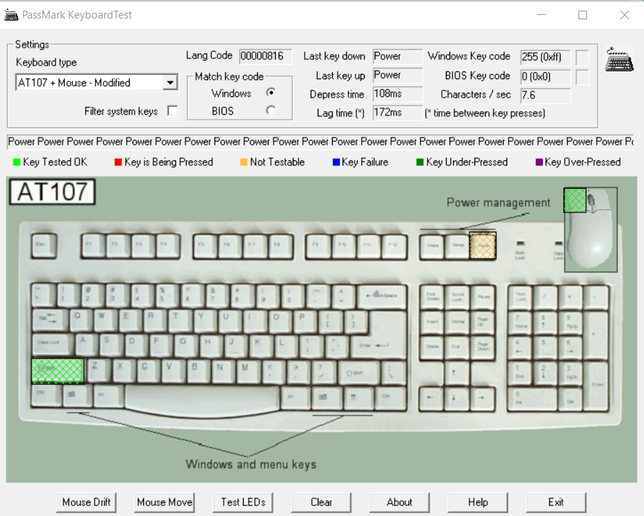Image resolution: width=644 pixels, height=516 pixels.
Task: Click the Caps Lock key on keyboard image
Action: coord(53,344)
